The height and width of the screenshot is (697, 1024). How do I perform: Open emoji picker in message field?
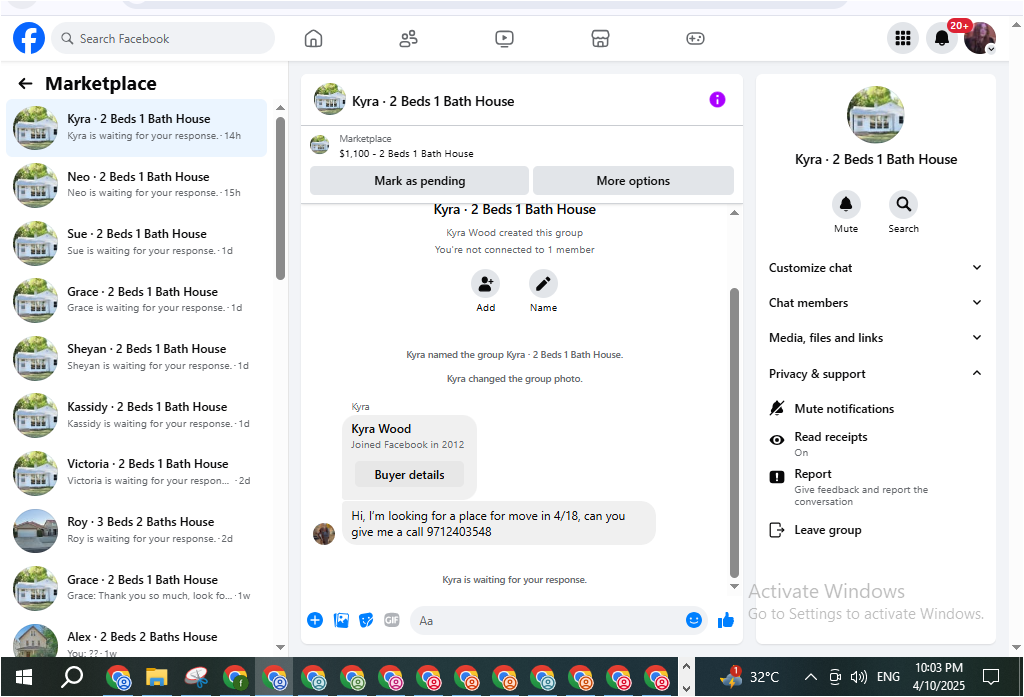click(694, 620)
